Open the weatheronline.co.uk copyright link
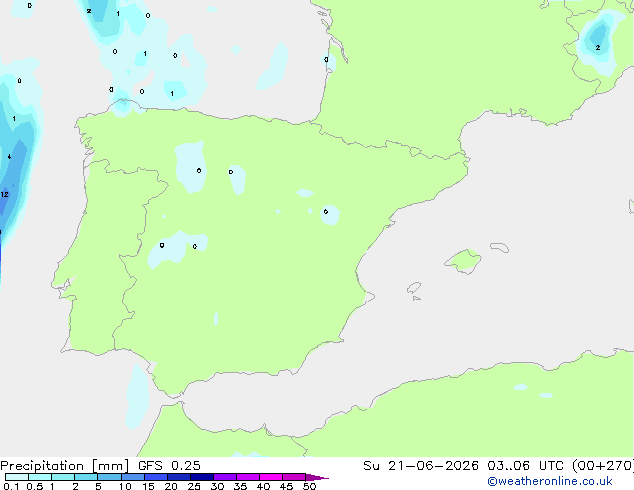 tap(550, 481)
